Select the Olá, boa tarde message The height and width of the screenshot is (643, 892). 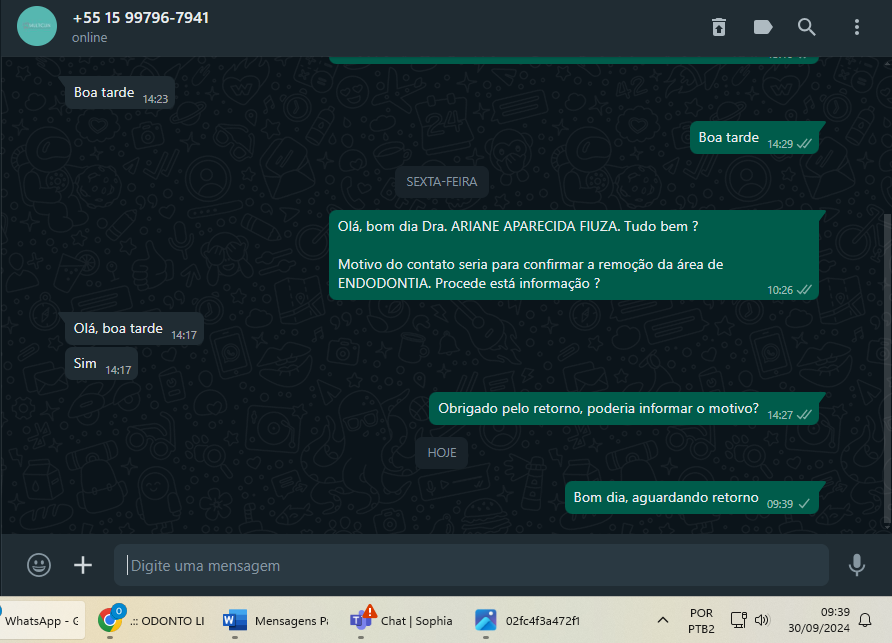[134, 329]
